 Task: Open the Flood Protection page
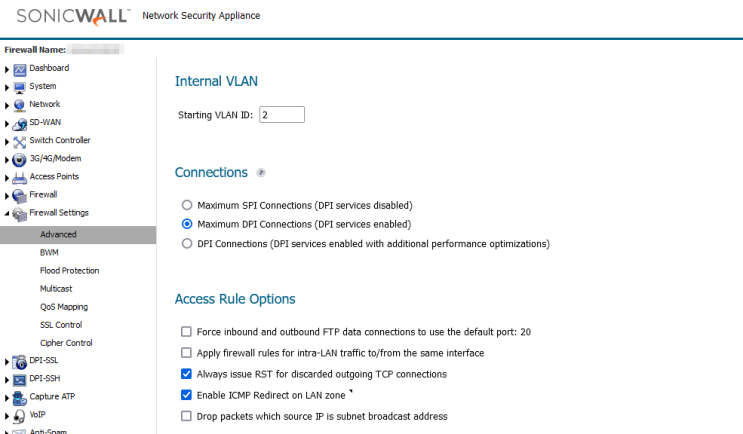pos(69,270)
